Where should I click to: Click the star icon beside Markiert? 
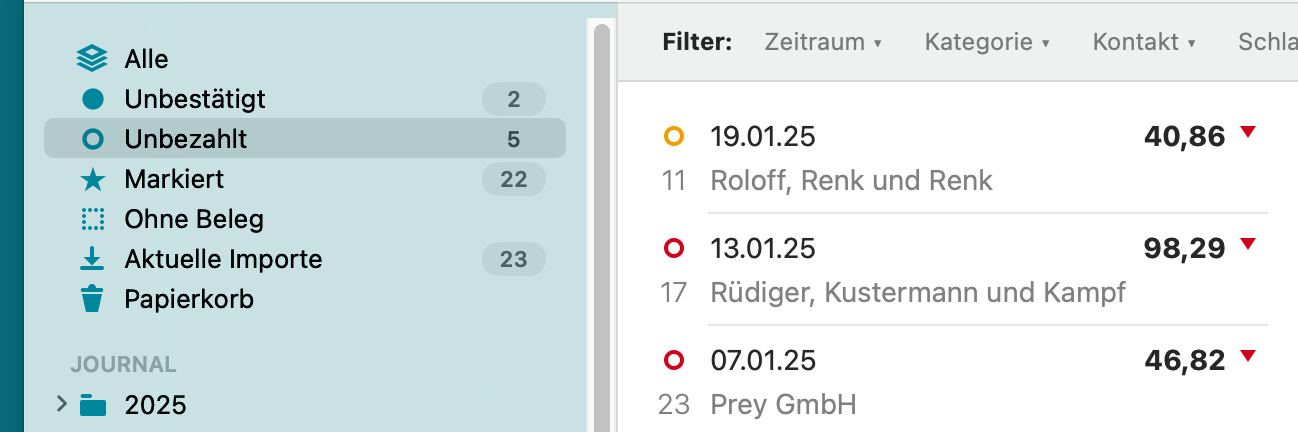(92, 179)
